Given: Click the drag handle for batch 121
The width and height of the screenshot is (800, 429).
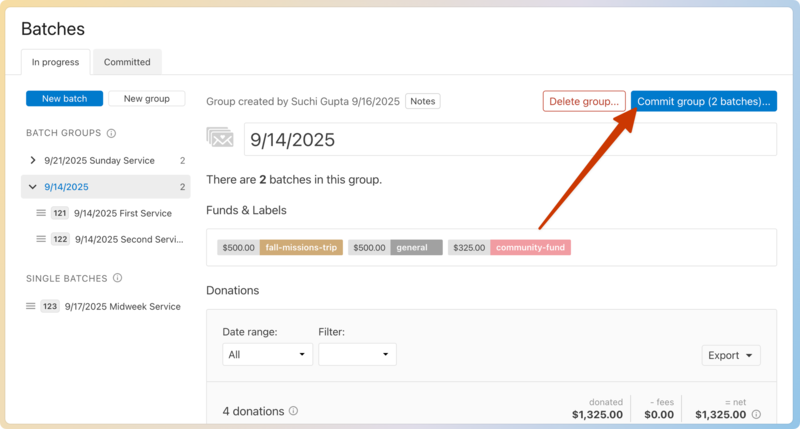Looking at the screenshot, I should [41, 213].
